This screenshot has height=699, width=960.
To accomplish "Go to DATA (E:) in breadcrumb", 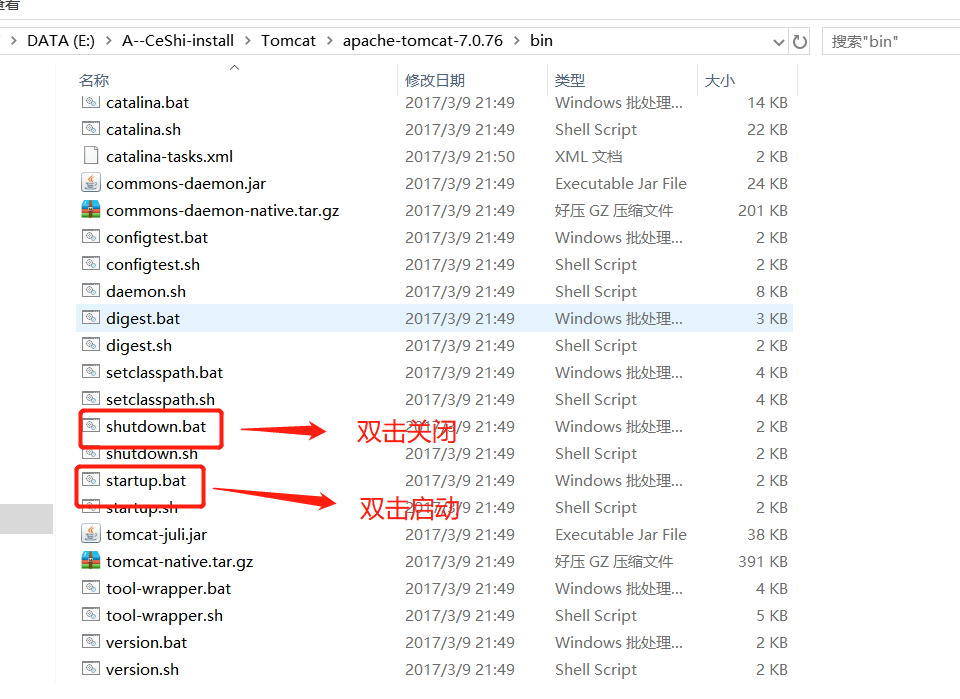I will coord(61,41).
